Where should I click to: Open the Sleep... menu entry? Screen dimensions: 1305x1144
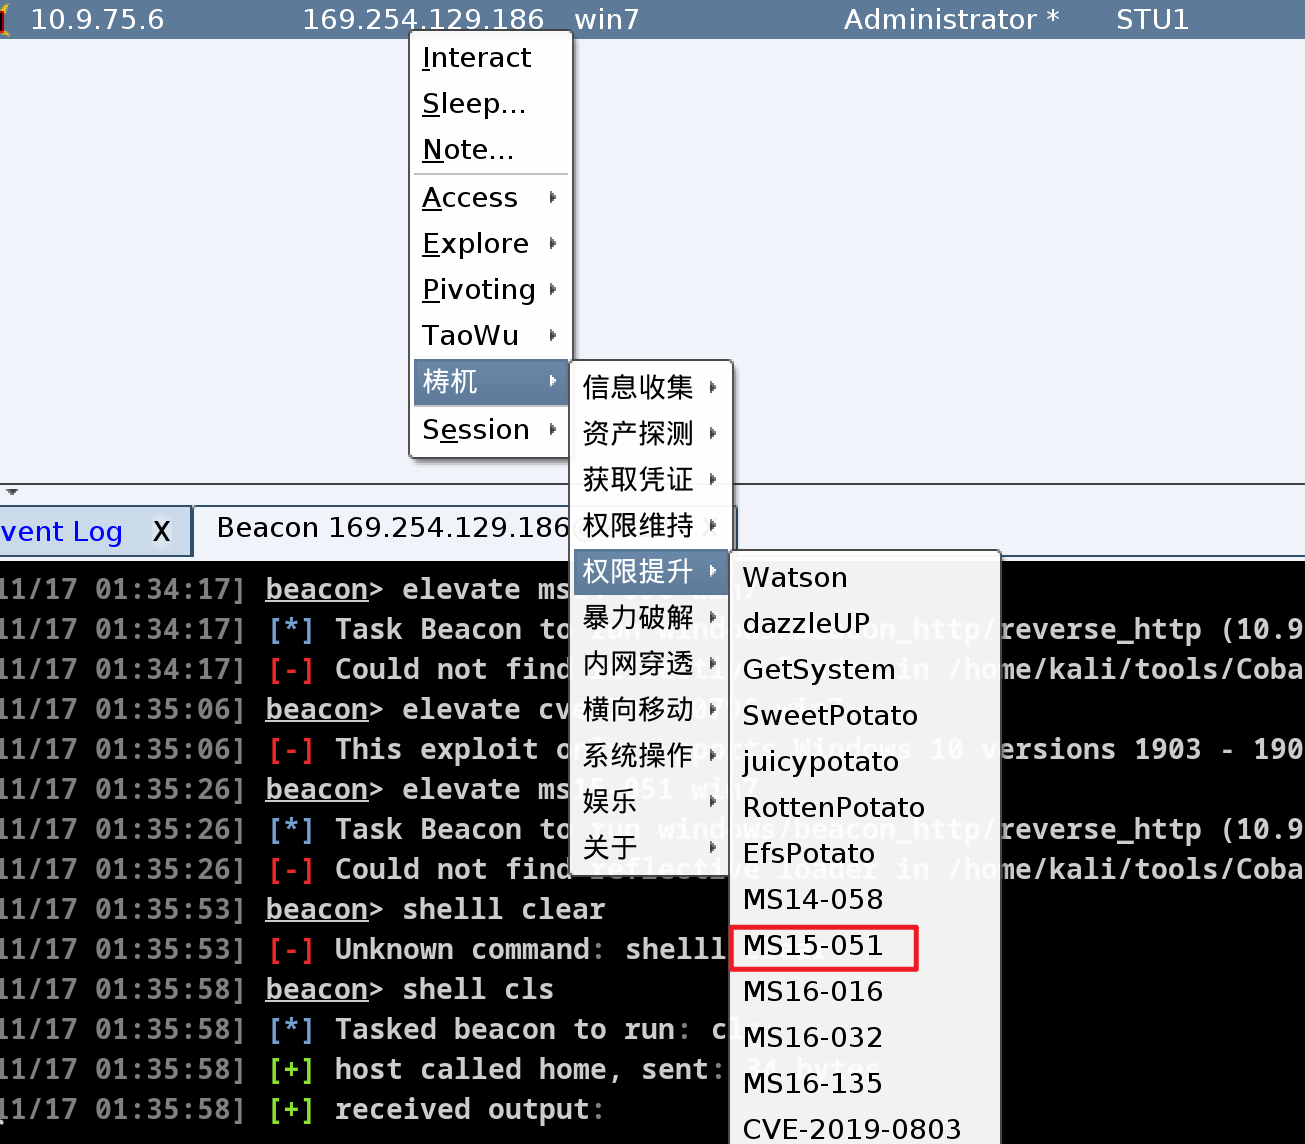pyautogui.click(x=490, y=104)
